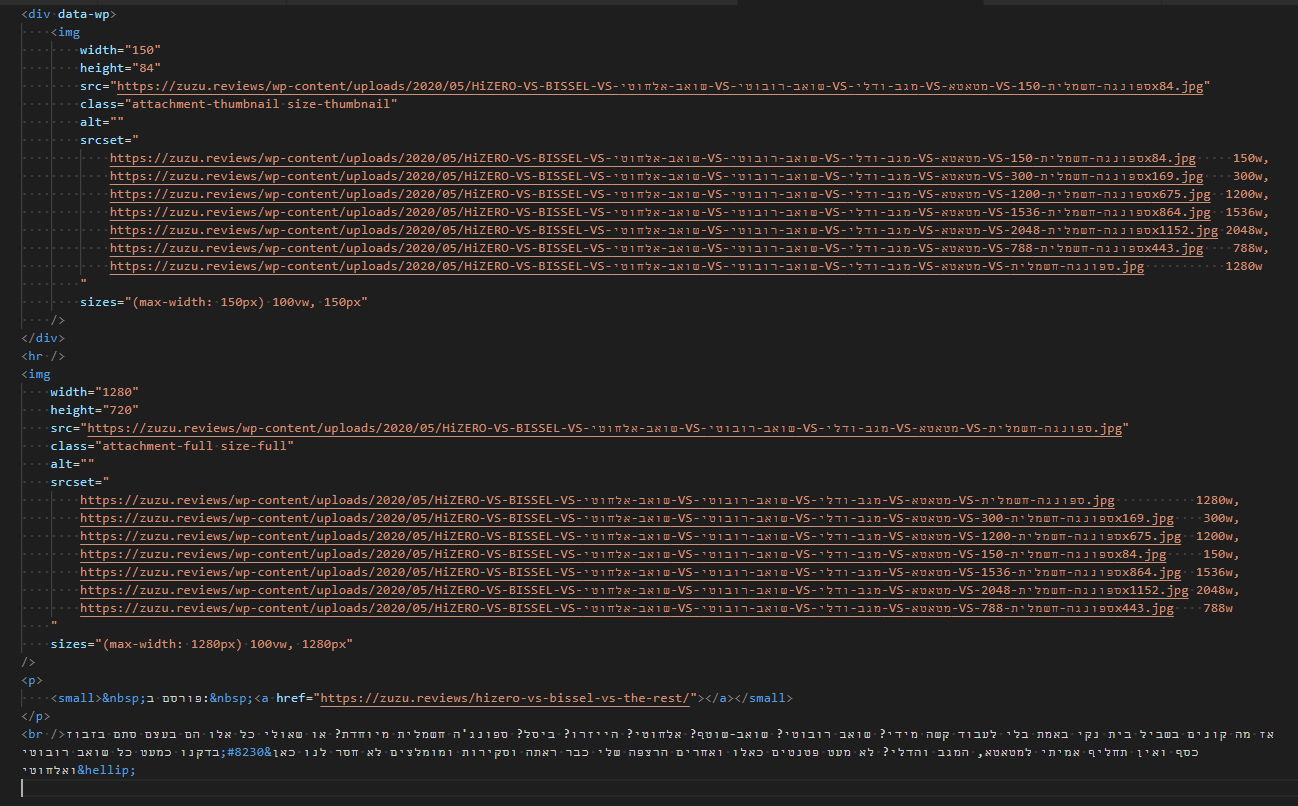The height and width of the screenshot is (806, 1298).
Task: Click the closing p tag
Action: pos(36,717)
